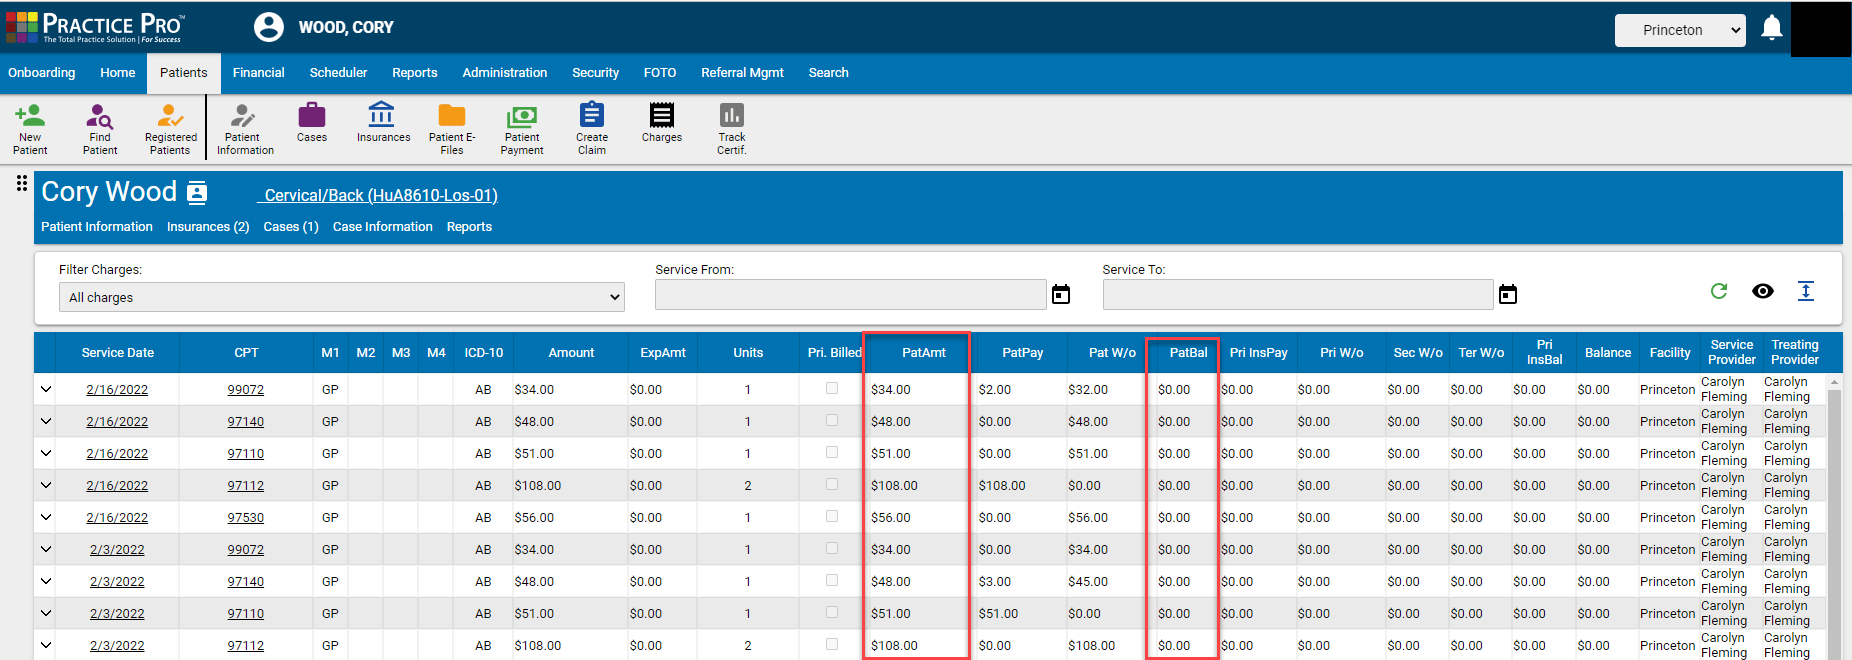Open the Cases briefcase icon
This screenshot has height=660, width=1852.
tap(312, 122)
